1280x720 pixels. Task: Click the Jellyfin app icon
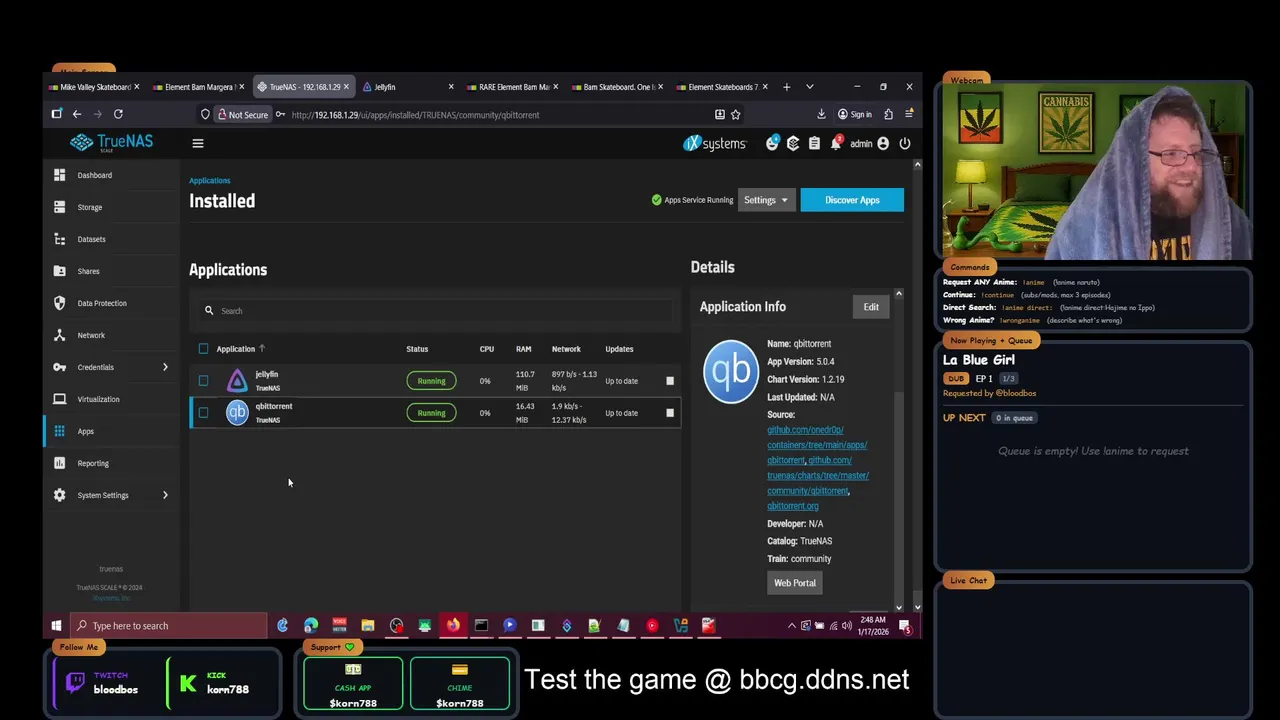(237, 381)
